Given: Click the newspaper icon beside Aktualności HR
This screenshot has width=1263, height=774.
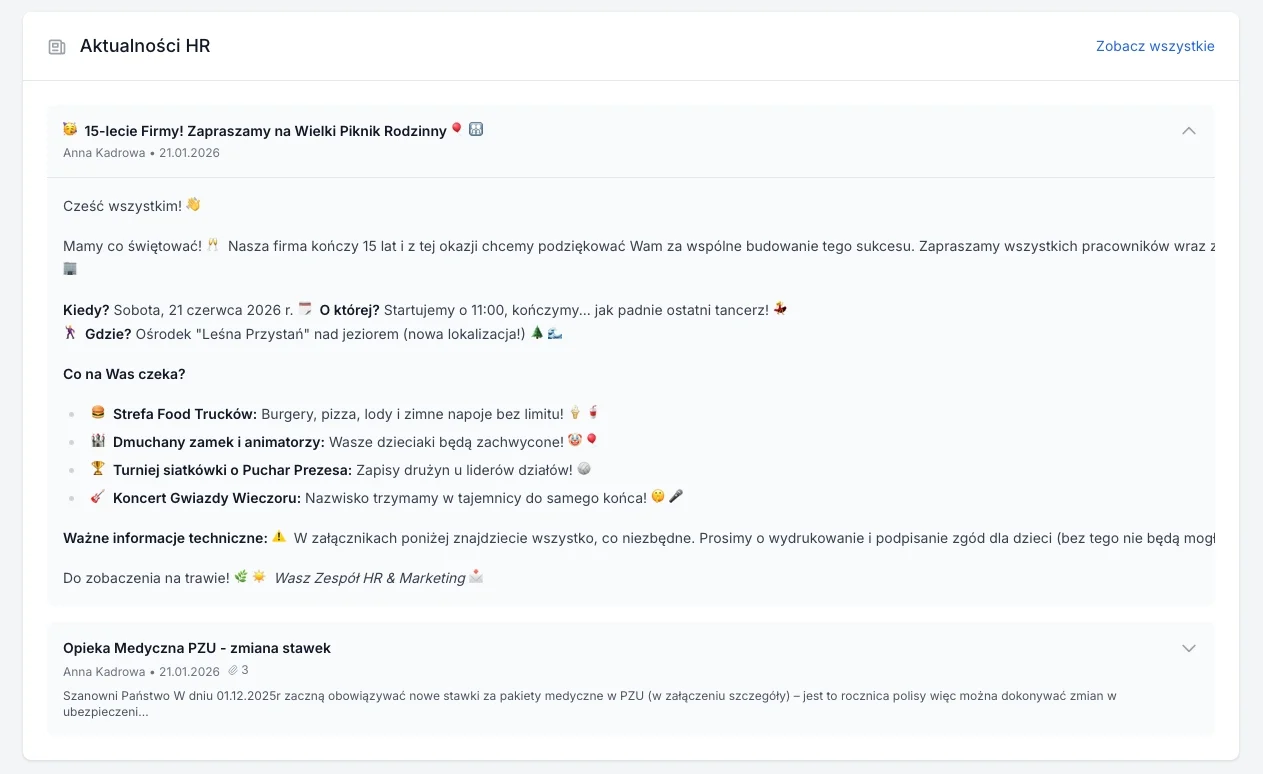Looking at the screenshot, I should [x=57, y=47].
